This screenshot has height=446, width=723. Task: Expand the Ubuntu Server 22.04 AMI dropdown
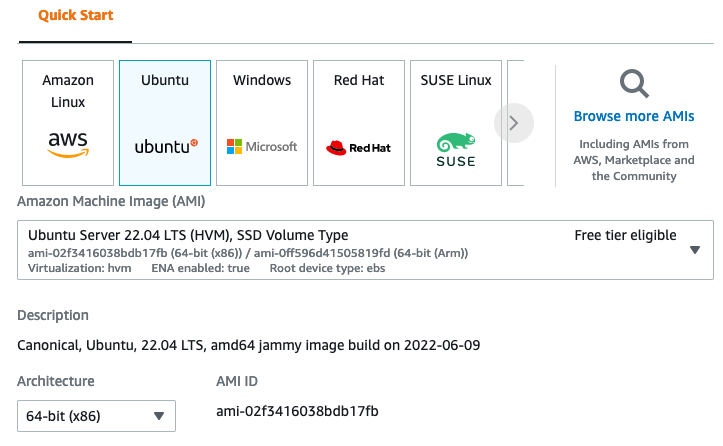click(x=365, y=250)
